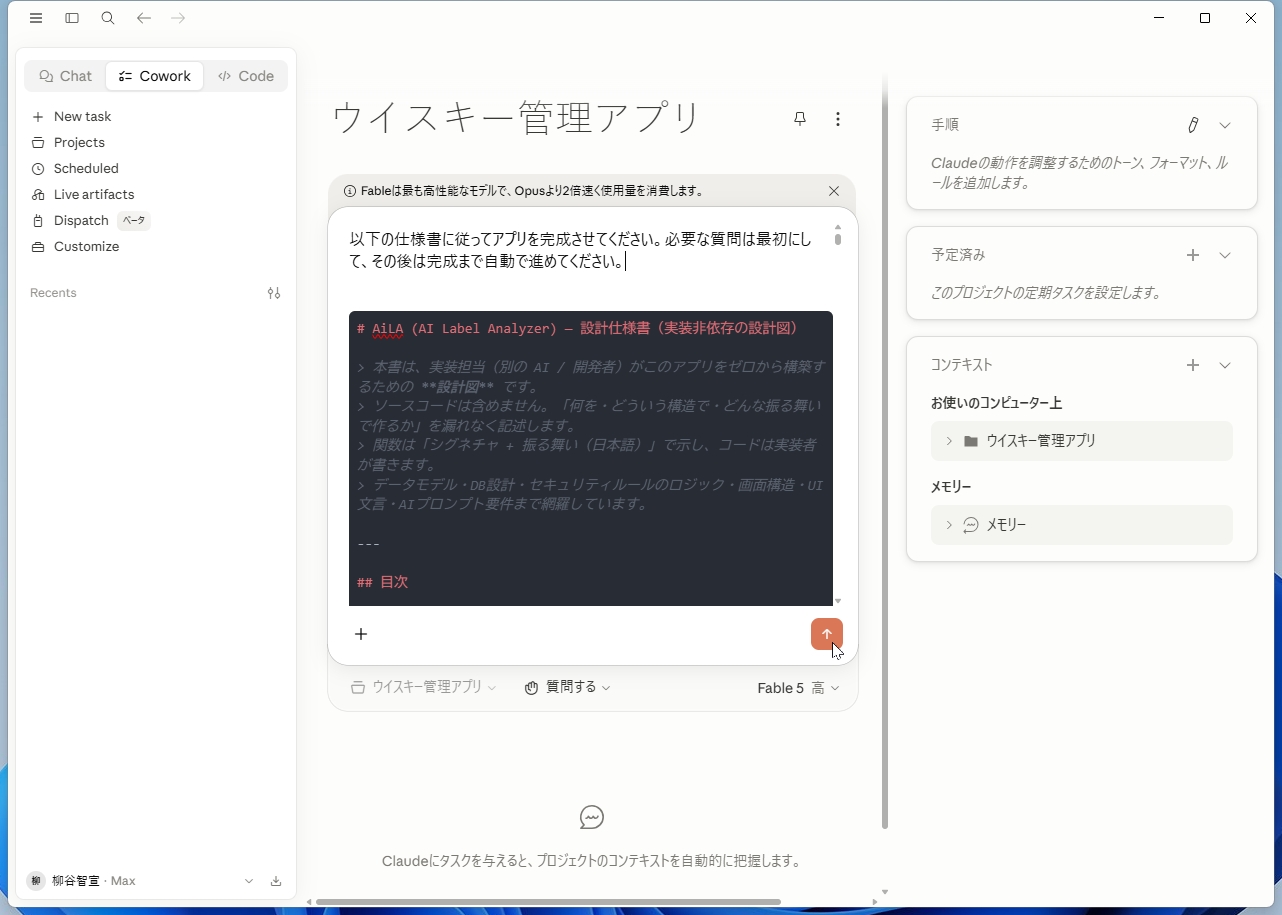Click the chat bubble icon above the hint text
1282x915 pixels.
592,817
